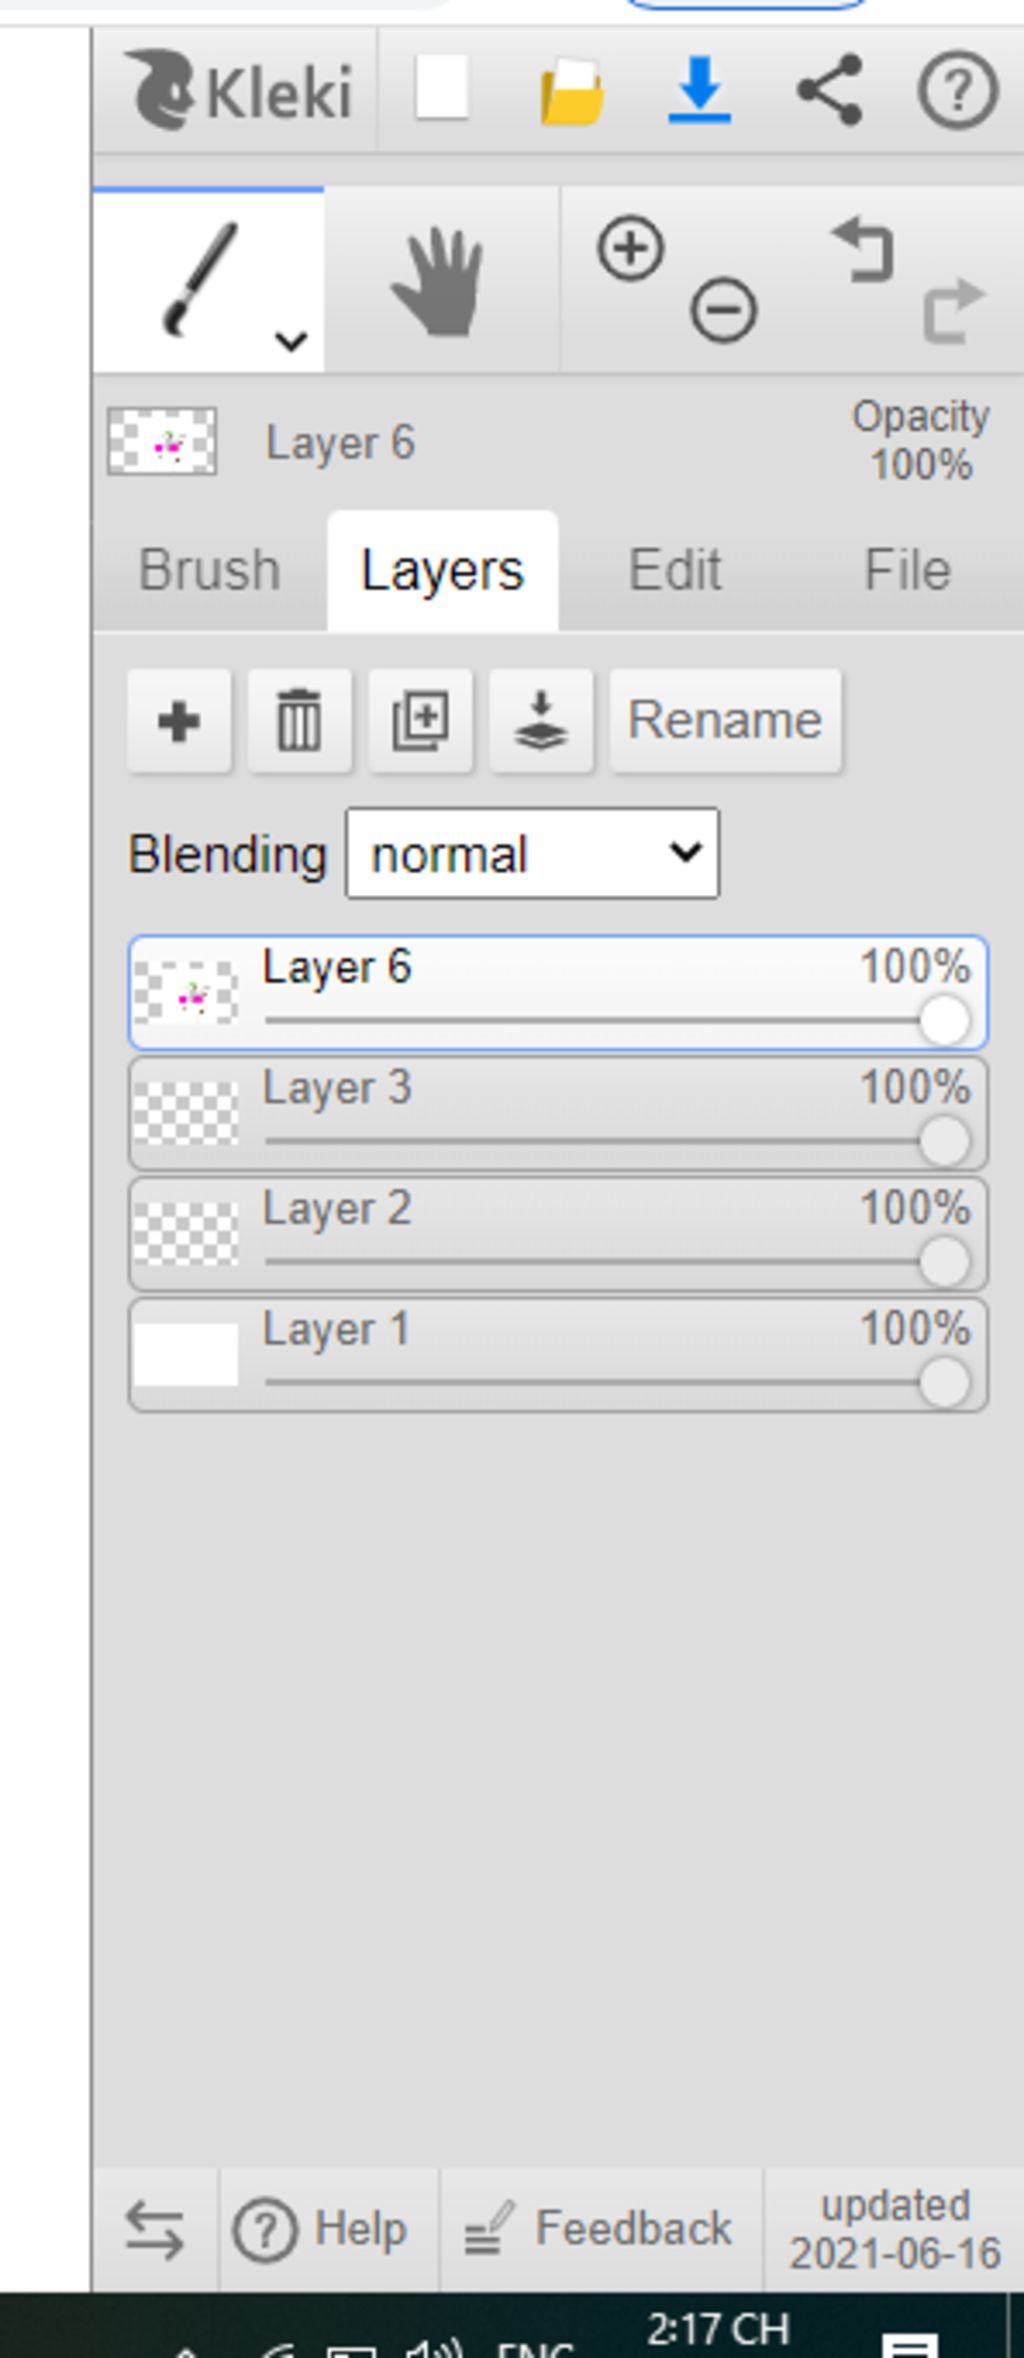The width and height of the screenshot is (1024, 2358).
Task: Add a new layer with plus button
Action: (x=180, y=721)
